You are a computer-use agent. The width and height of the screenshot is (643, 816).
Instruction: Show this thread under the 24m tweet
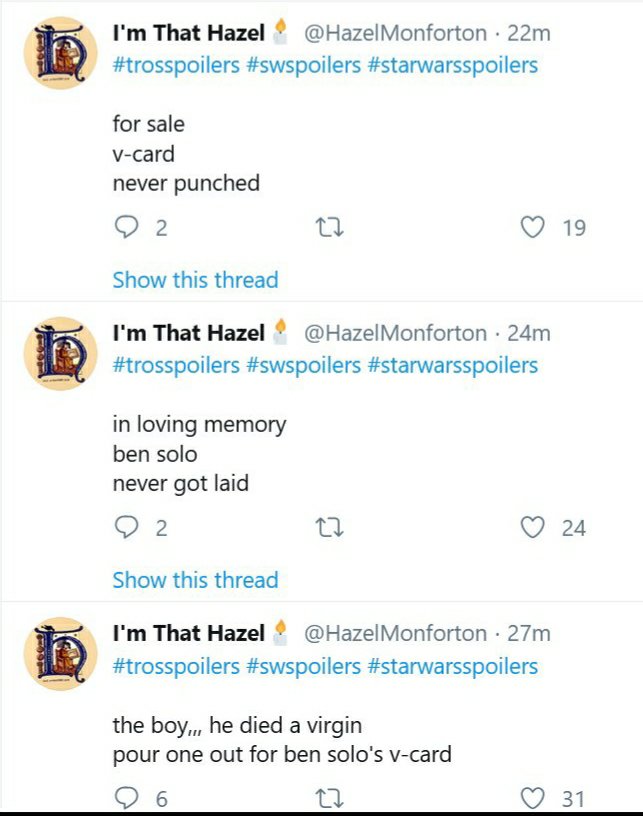(x=195, y=580)
